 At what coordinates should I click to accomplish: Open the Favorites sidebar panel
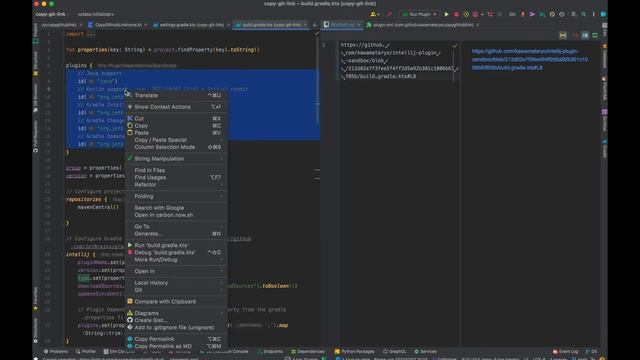point(36,299)
